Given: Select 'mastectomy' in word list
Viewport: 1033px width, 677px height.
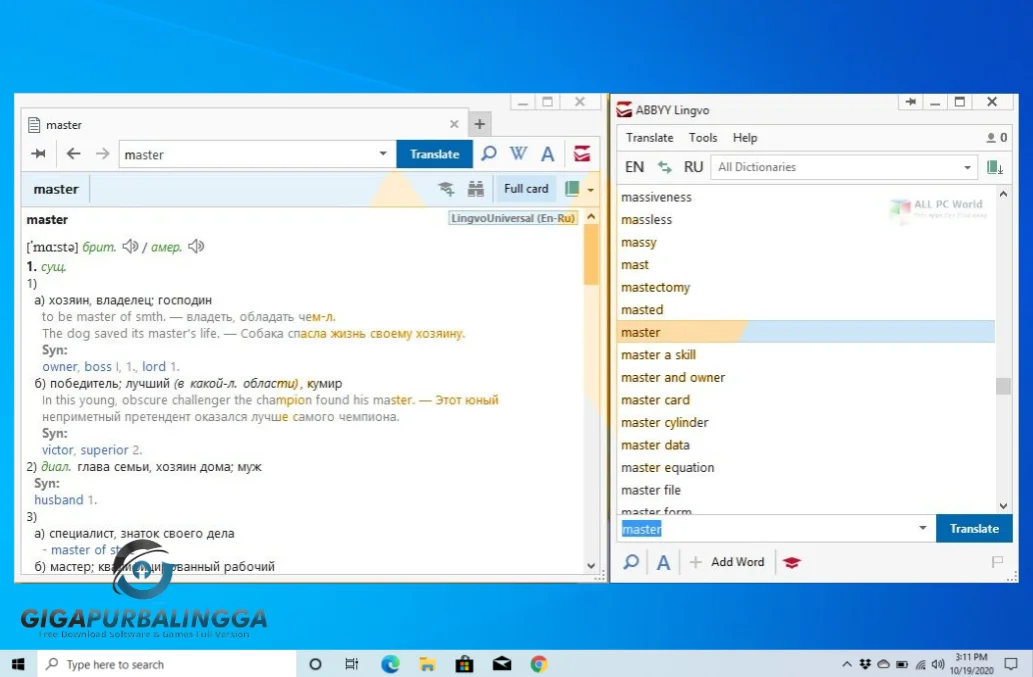Looking at the screenshot, I should (805, 287).
